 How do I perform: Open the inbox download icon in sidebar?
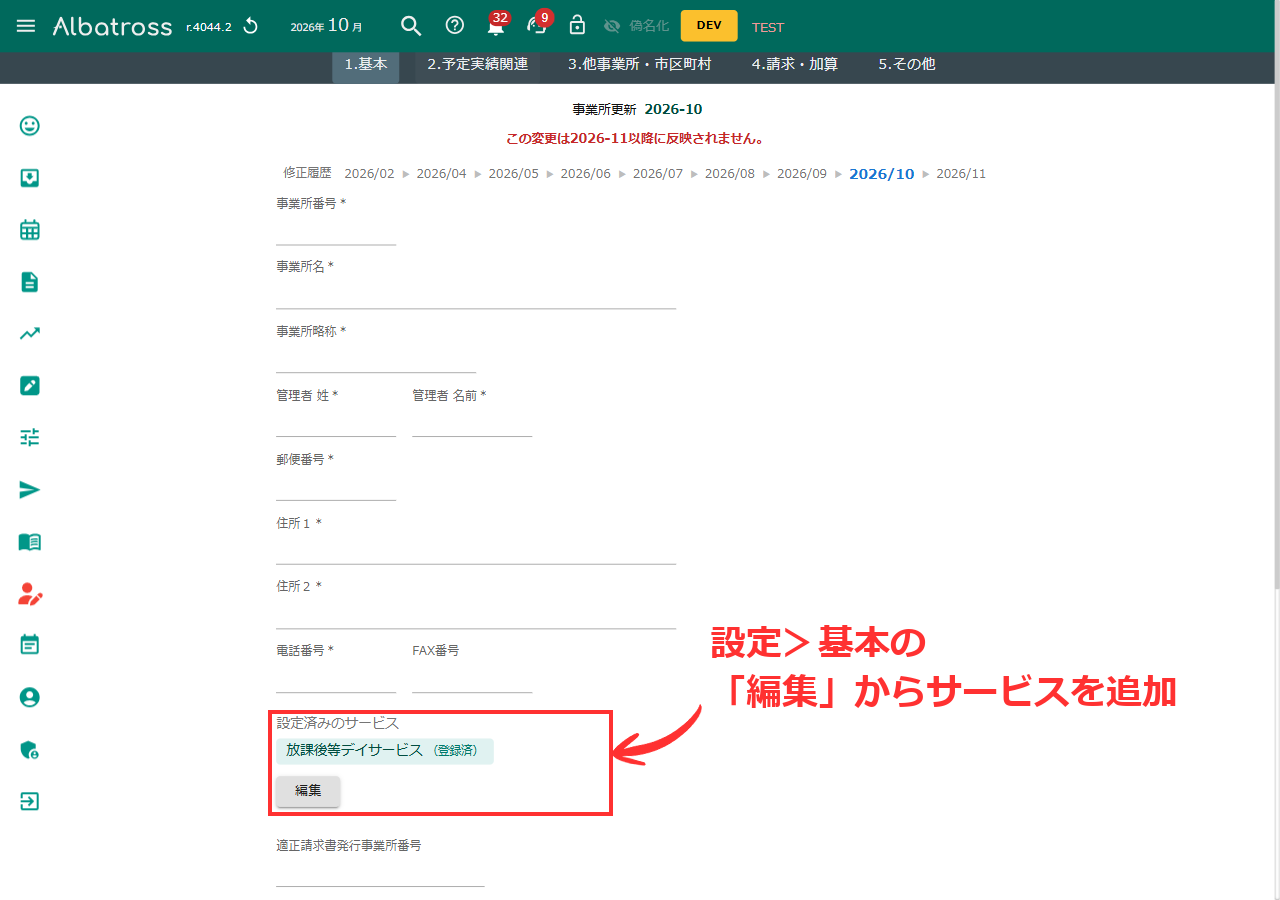(x=30, y=178)
